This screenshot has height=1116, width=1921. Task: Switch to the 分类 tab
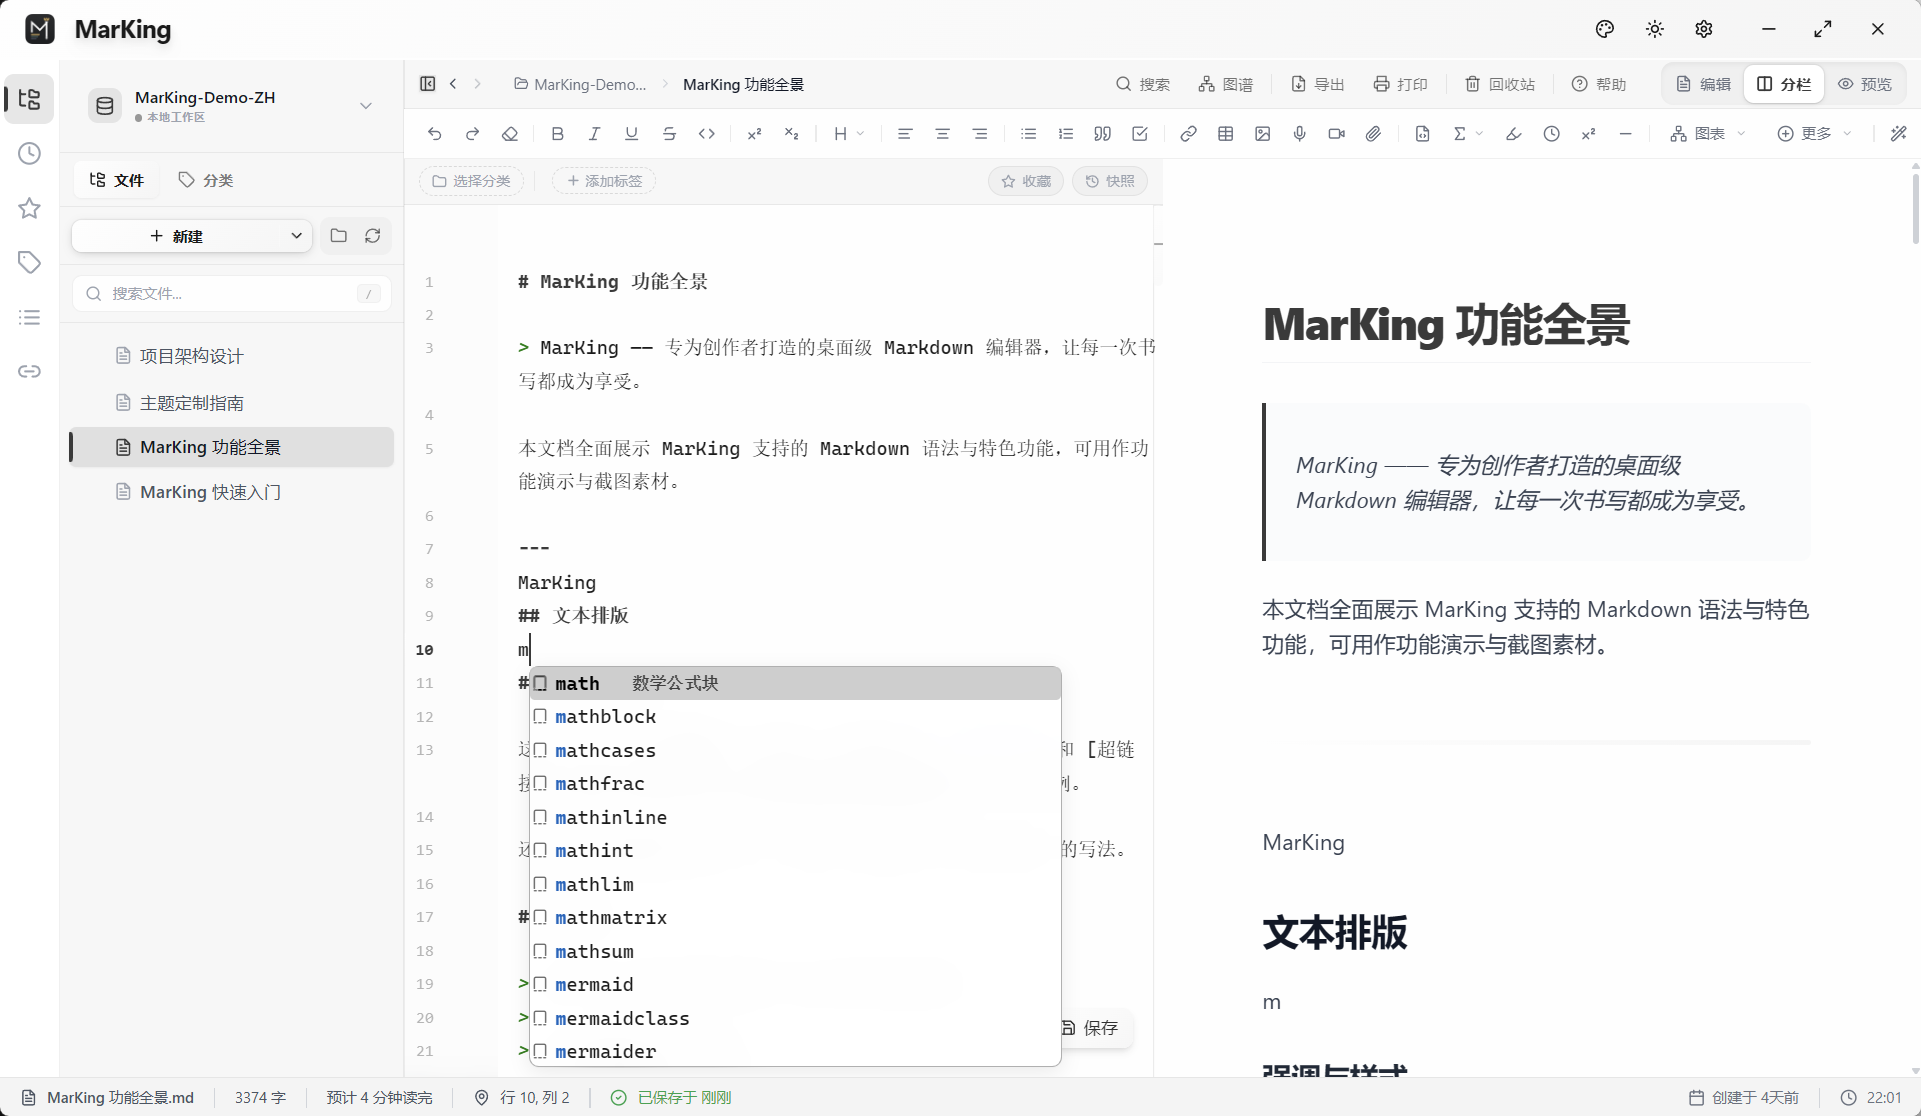click(x=206, y=180)
